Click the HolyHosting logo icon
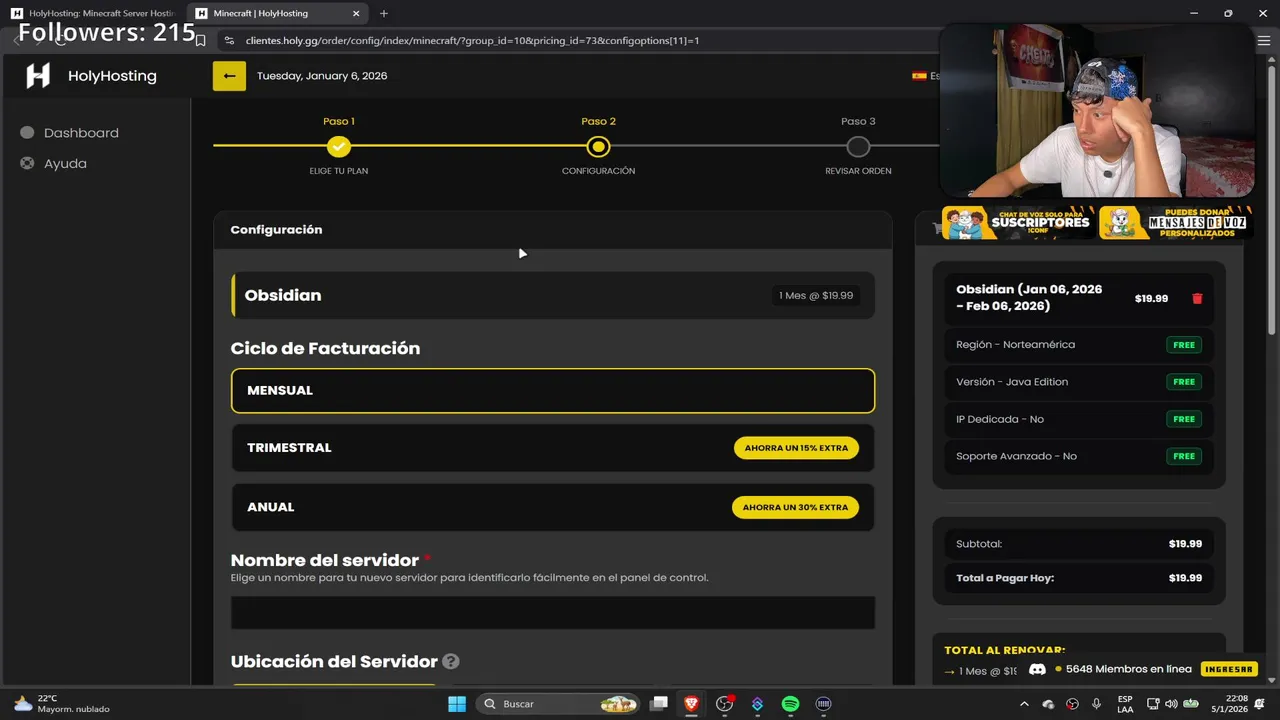 [x=38, y=76]
